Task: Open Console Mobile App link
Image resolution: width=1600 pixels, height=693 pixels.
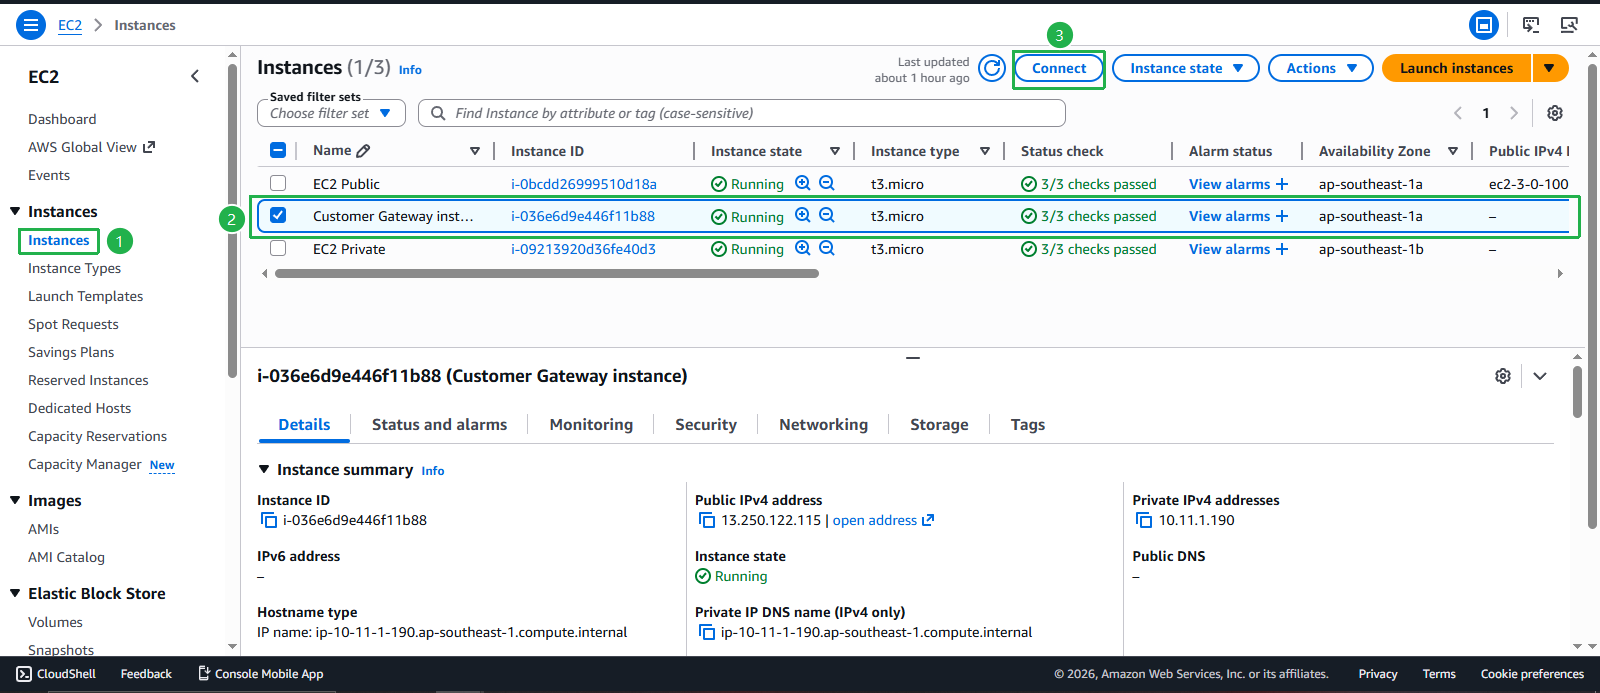Action: [260, 674]
